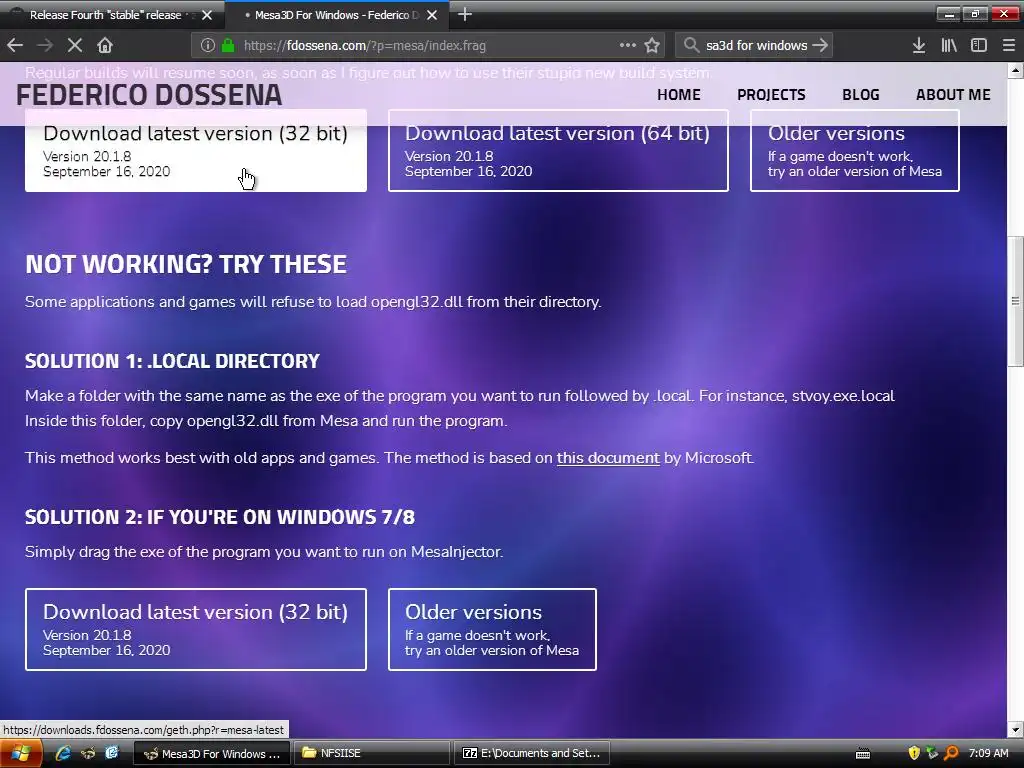Close the Release Fourth stable release tab
This screenshot has width=1024, height=768.
click(x=207, y=15)
